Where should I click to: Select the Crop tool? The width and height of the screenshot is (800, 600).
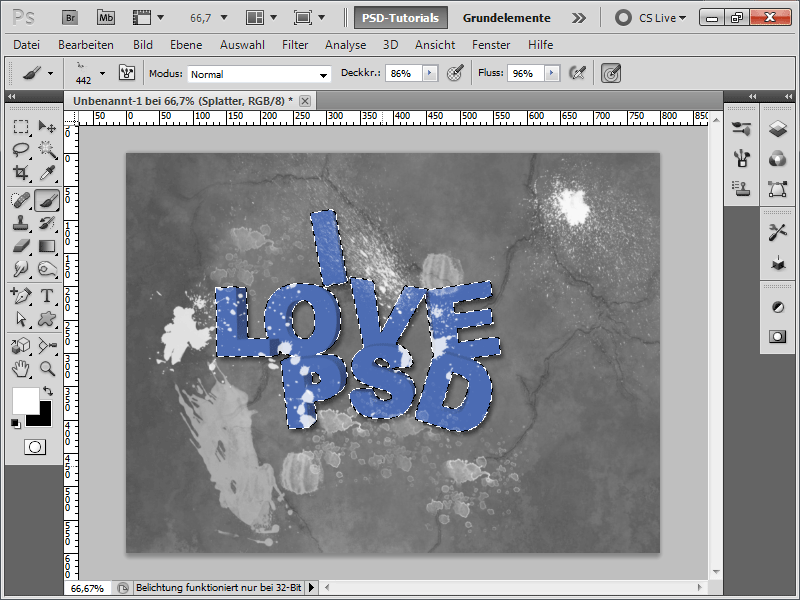21,173
